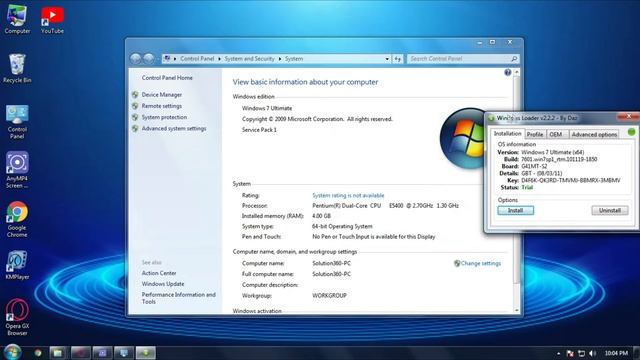
Task: Click System and Security breadcrumb
Action: 249,59
